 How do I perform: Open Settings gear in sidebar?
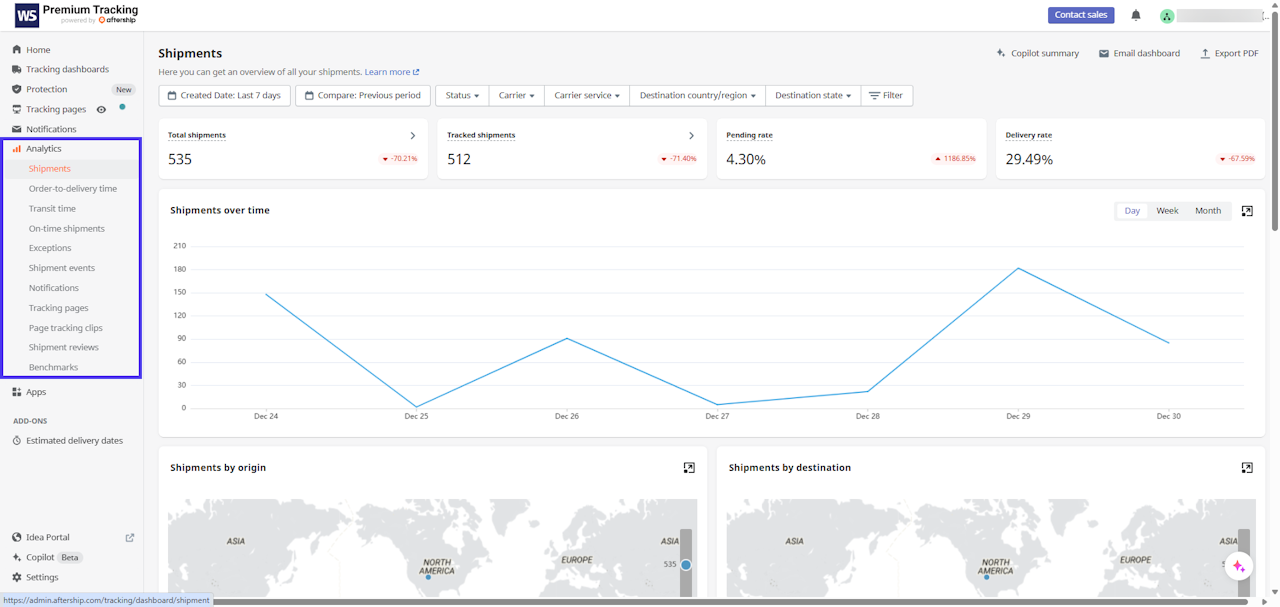click(x=17, y=577)
